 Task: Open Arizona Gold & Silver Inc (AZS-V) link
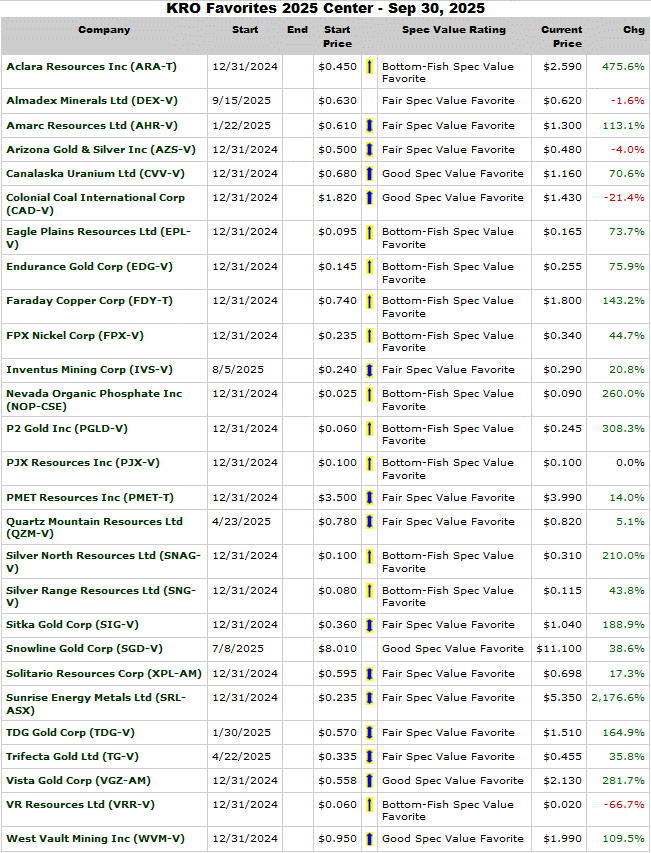(101, 150)
